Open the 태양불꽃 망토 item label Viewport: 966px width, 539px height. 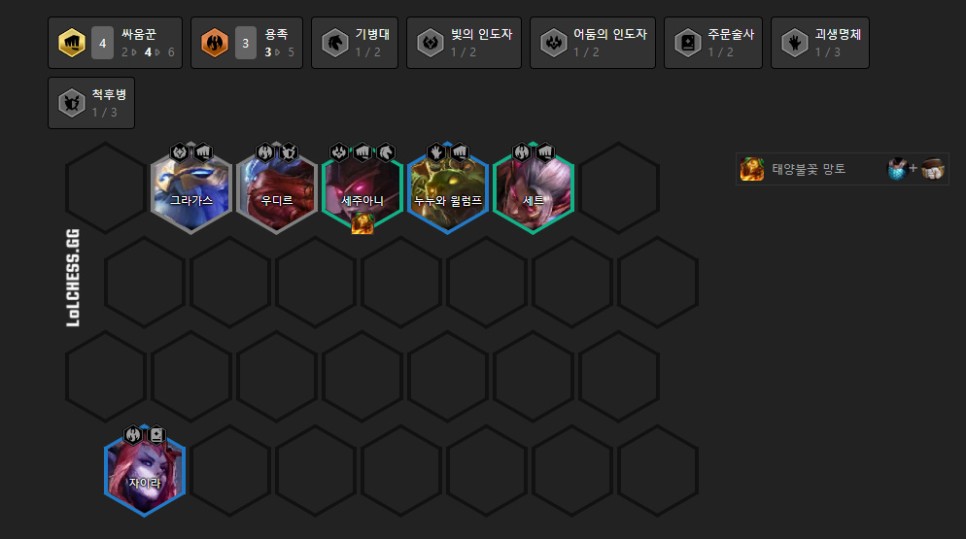pyautogui.click(x=808, y=169)
